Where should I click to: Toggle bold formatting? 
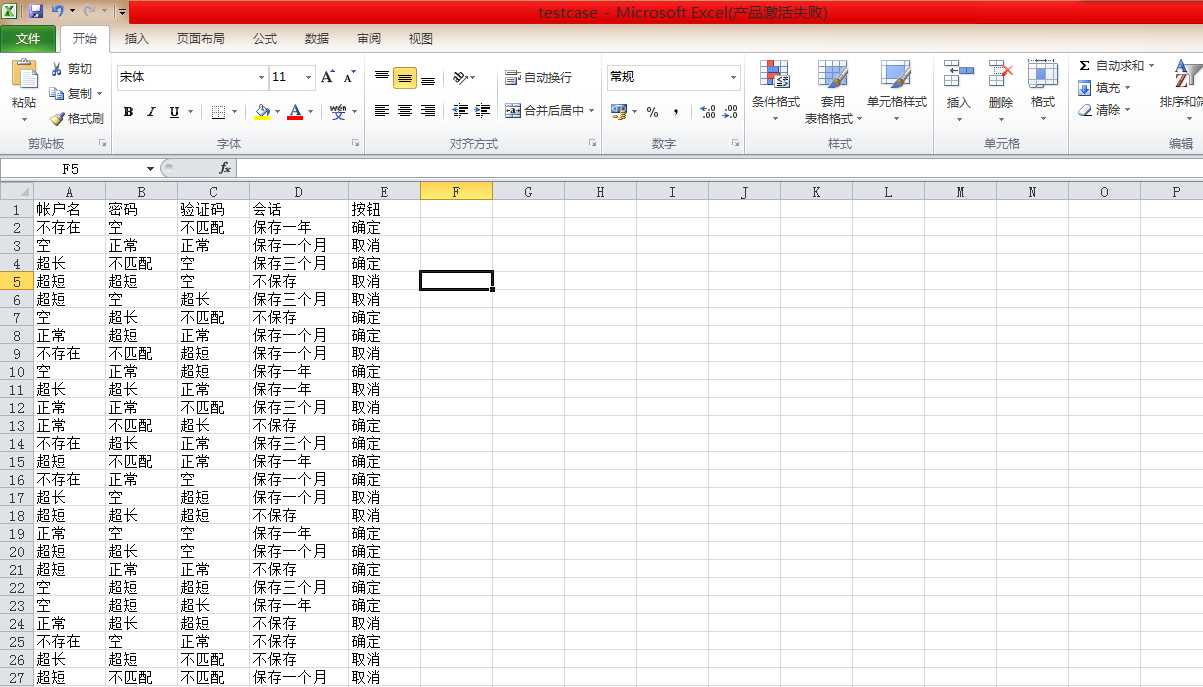tap(128, 112)
